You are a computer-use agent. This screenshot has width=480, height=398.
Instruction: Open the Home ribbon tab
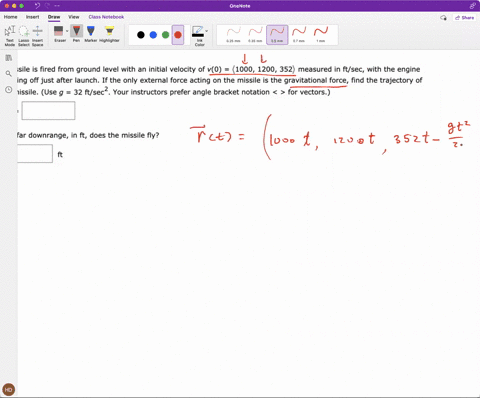tap(10, 17)
